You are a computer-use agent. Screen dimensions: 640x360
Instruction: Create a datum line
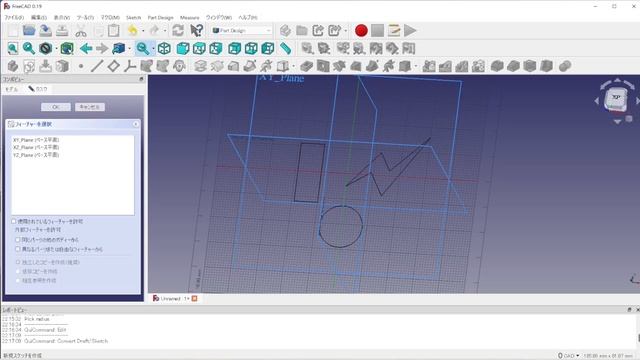point(97,66)
